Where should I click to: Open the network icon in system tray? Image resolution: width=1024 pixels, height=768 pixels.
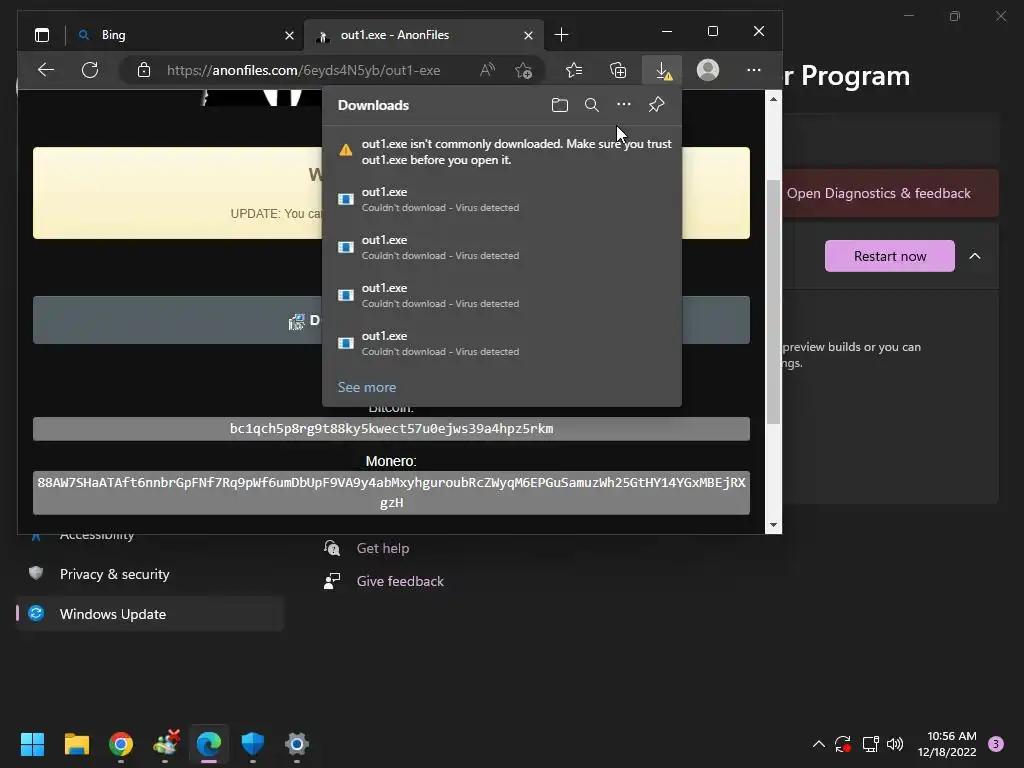(x=870, y=744)
